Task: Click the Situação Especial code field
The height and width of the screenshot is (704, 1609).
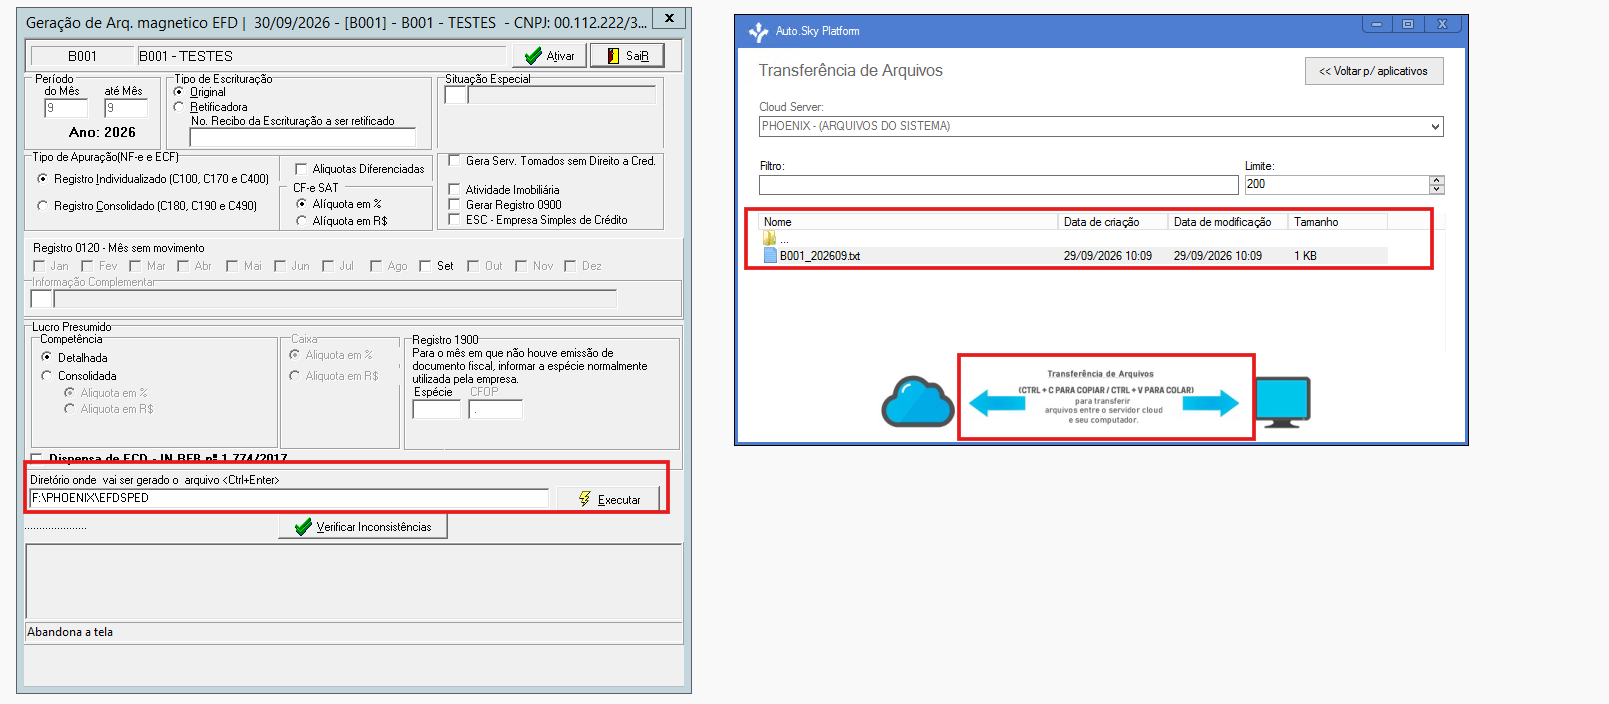Action: (455, 95)
